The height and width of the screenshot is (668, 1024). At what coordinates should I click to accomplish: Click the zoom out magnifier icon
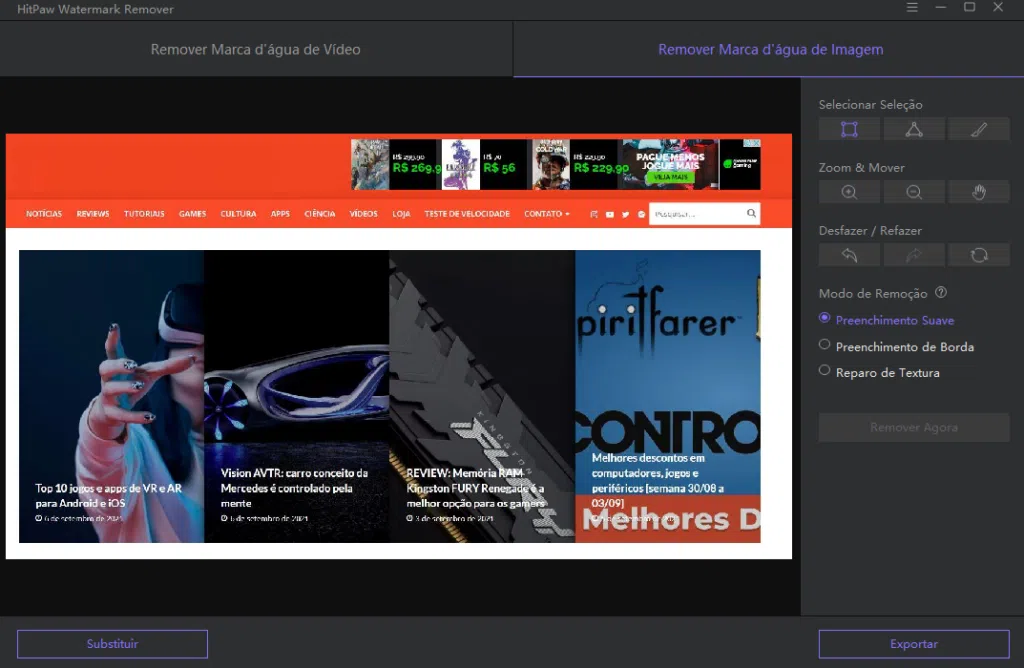point(914,192)
